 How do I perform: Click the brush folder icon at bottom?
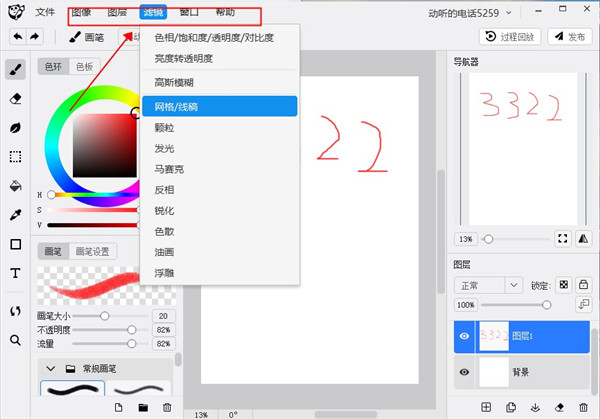coord(143,408)
